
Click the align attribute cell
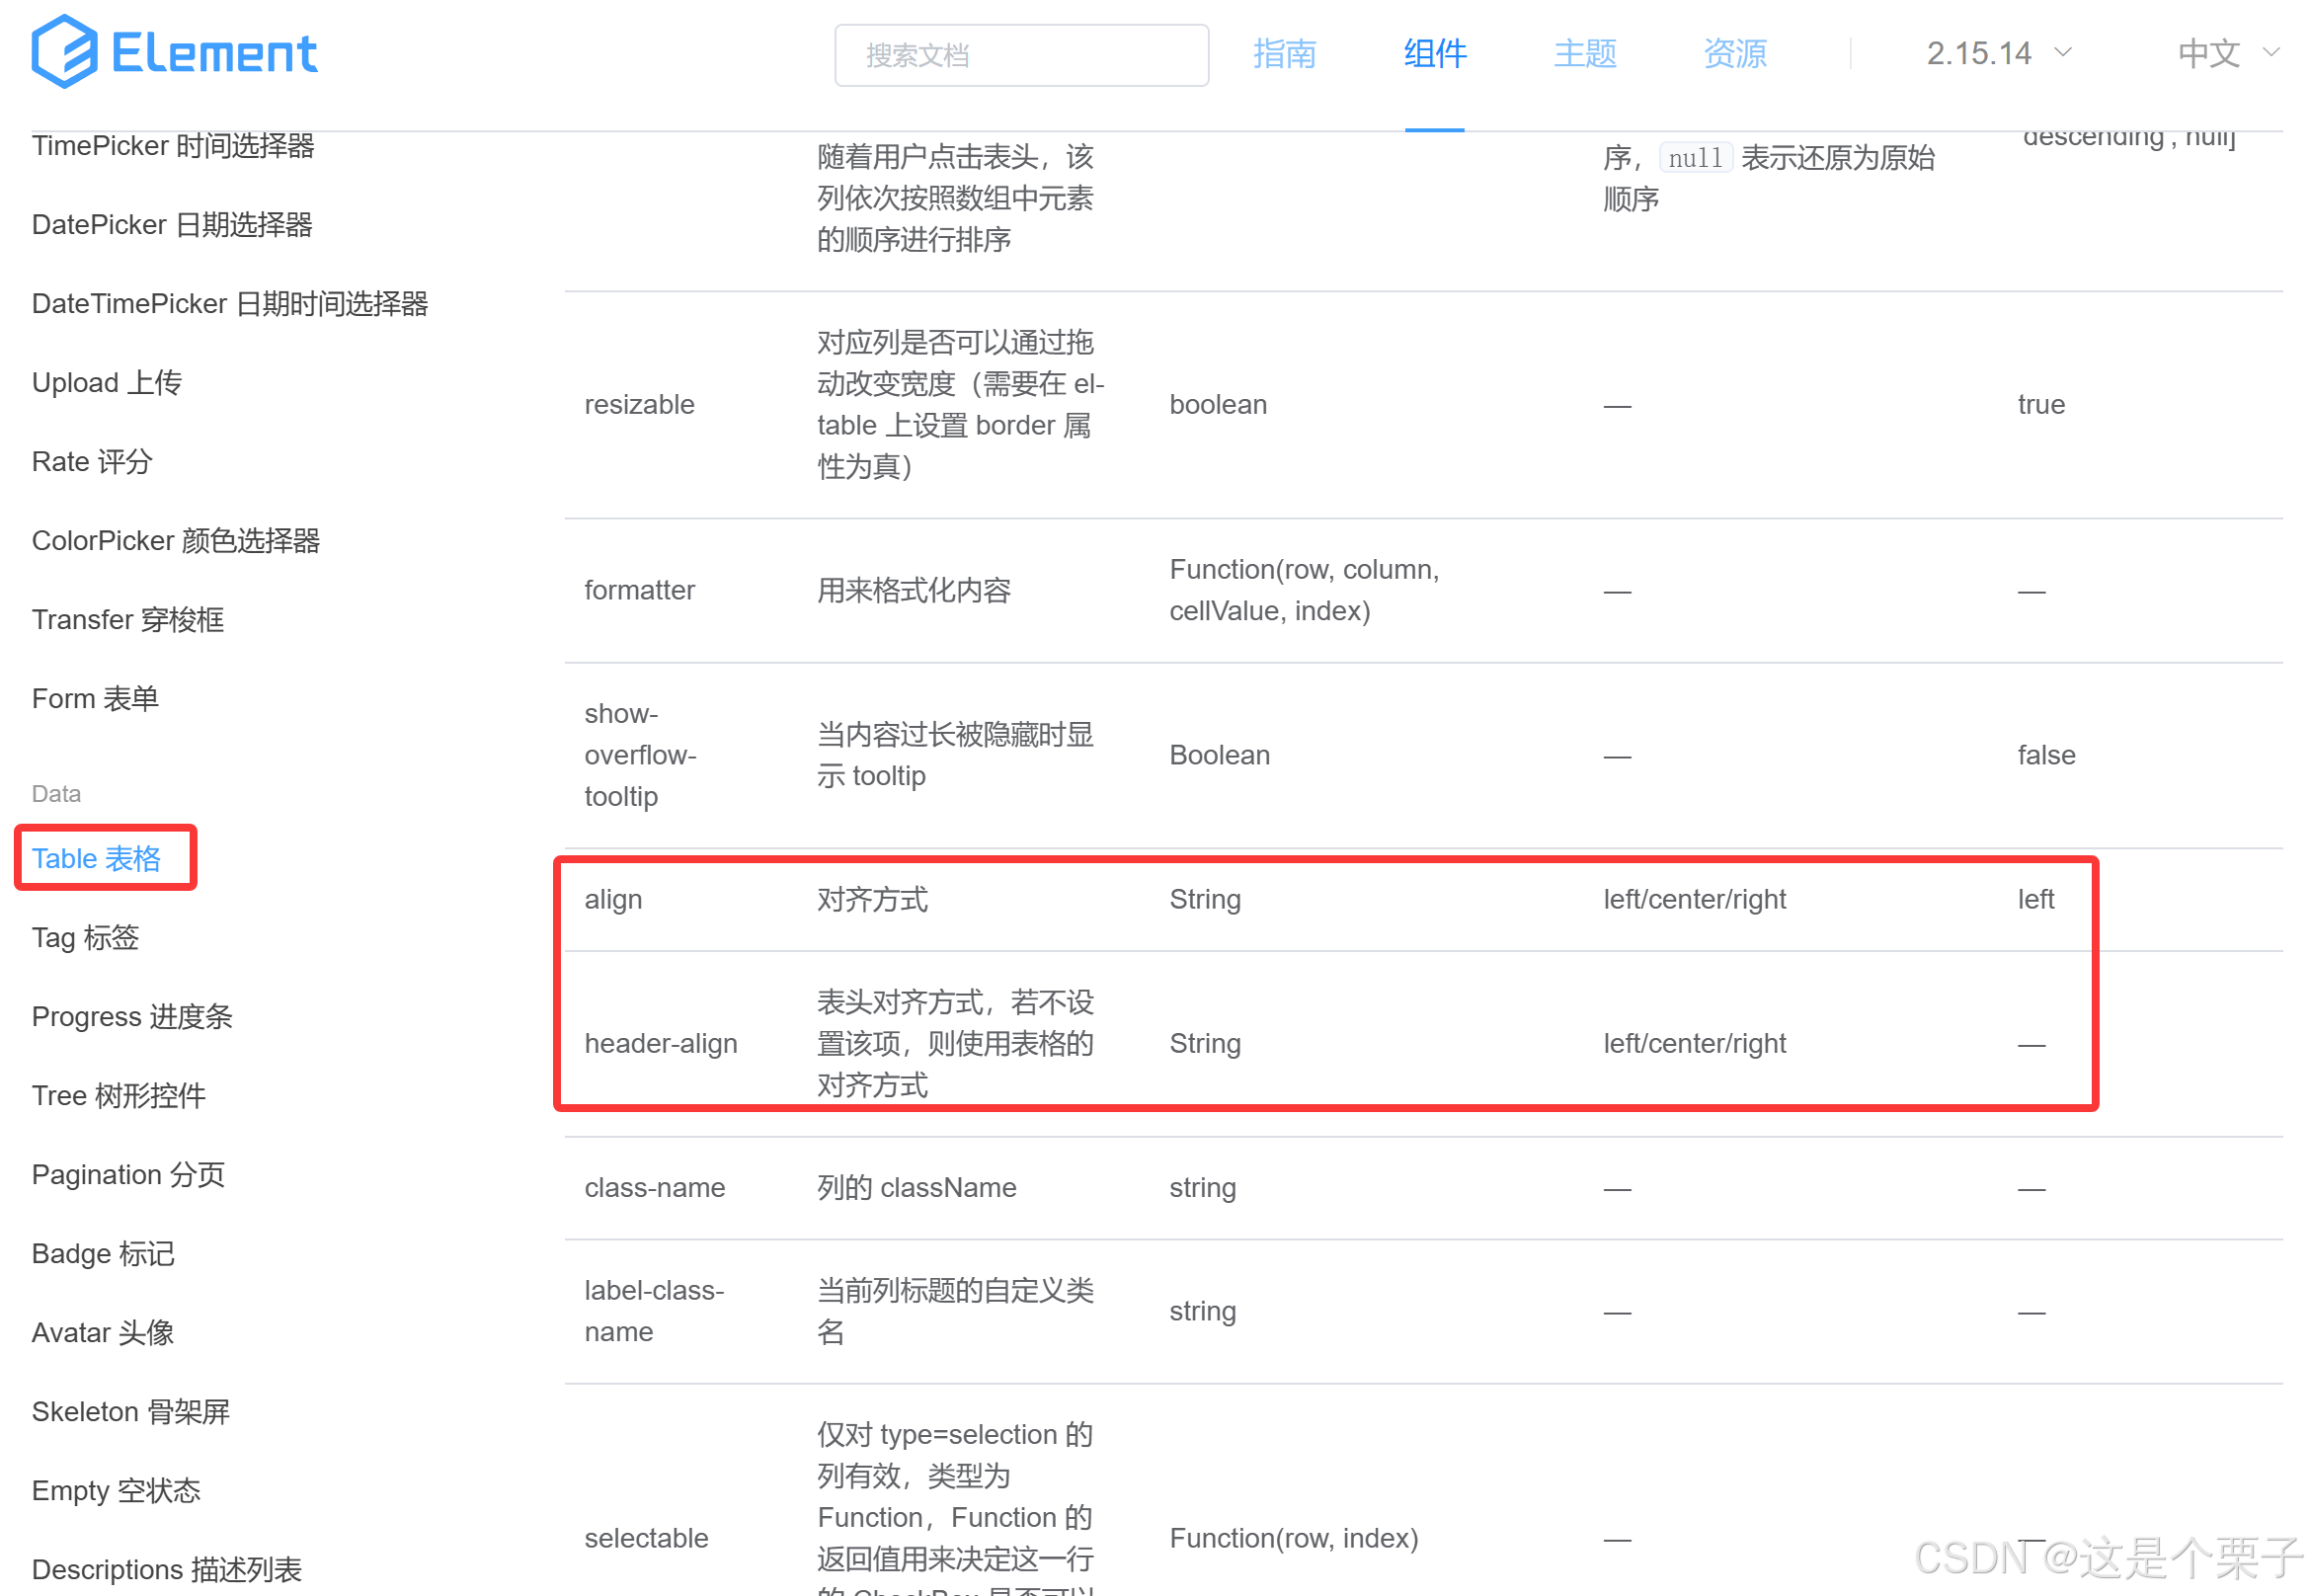[613, 900]
